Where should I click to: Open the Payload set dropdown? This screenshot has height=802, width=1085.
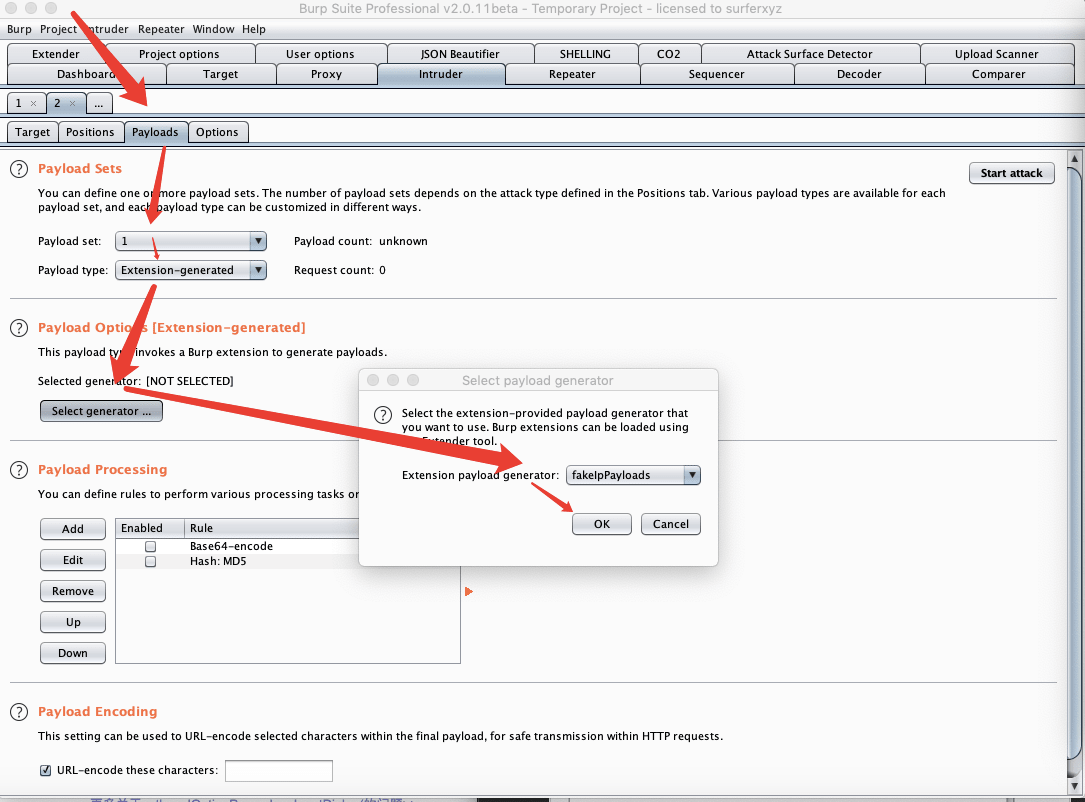[x=190, y=241]
